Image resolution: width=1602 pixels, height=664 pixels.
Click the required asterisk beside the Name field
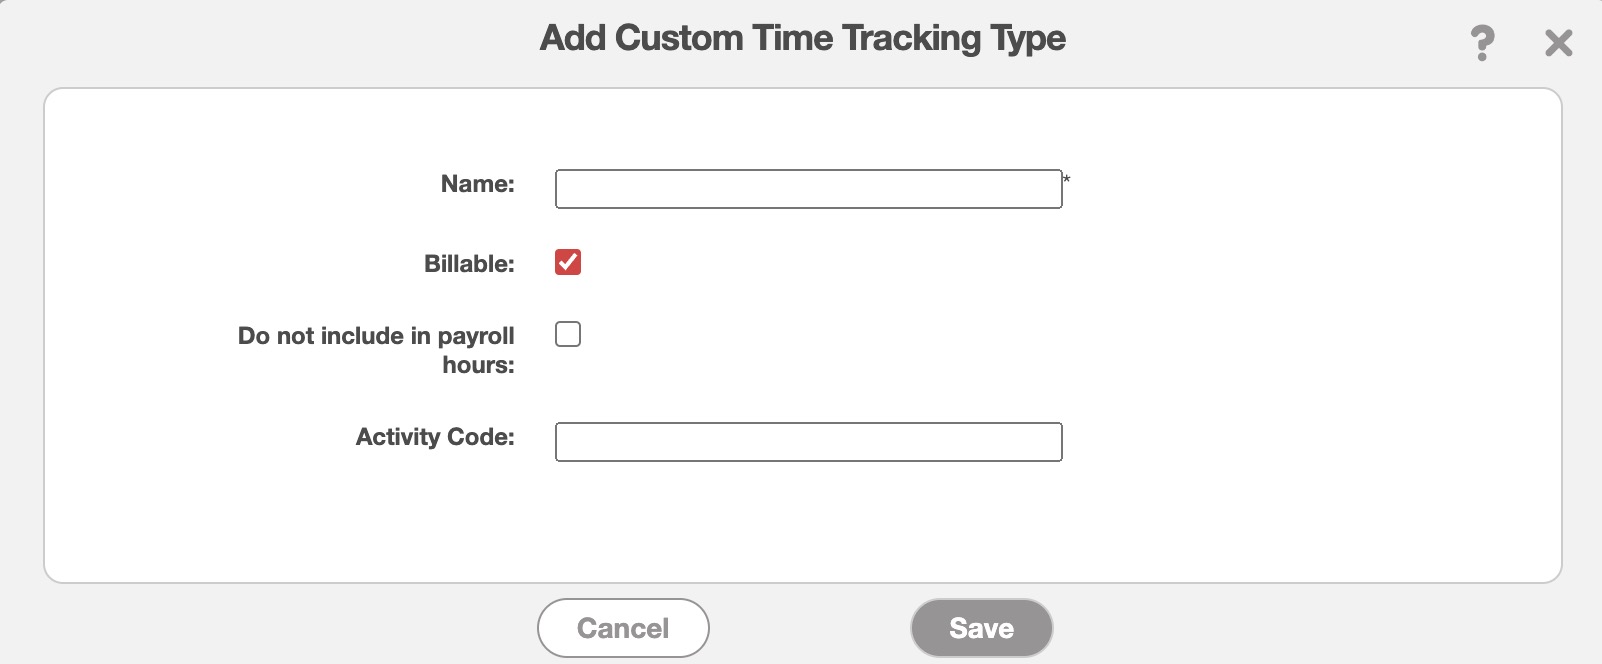[x=1067, y=180]
